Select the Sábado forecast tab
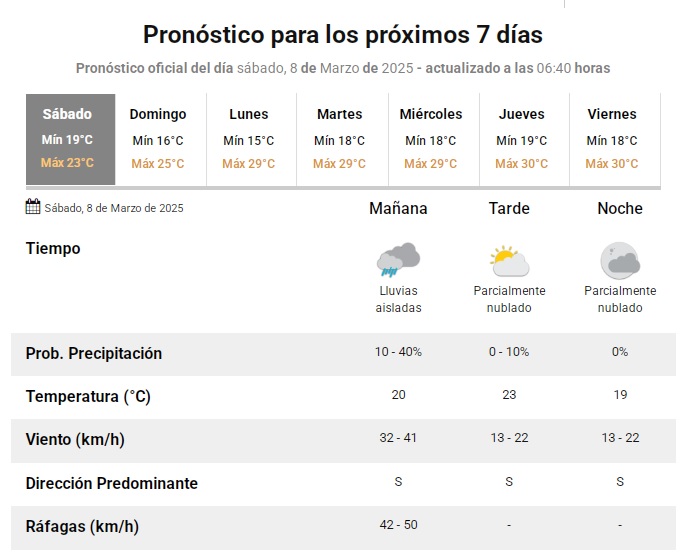This screenshot has height=558, width=681. pos(67,139)
